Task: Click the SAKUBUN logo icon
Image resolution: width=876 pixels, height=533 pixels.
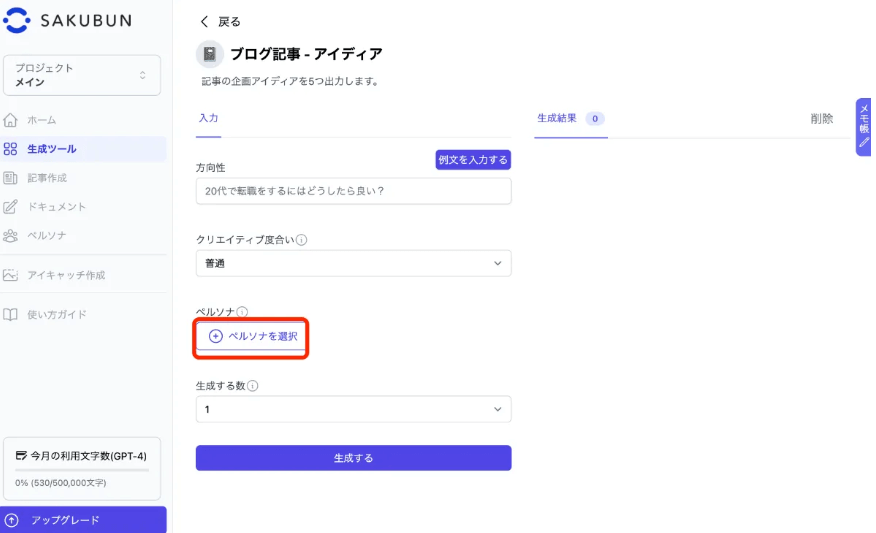Action: click(x=16, y=21)
